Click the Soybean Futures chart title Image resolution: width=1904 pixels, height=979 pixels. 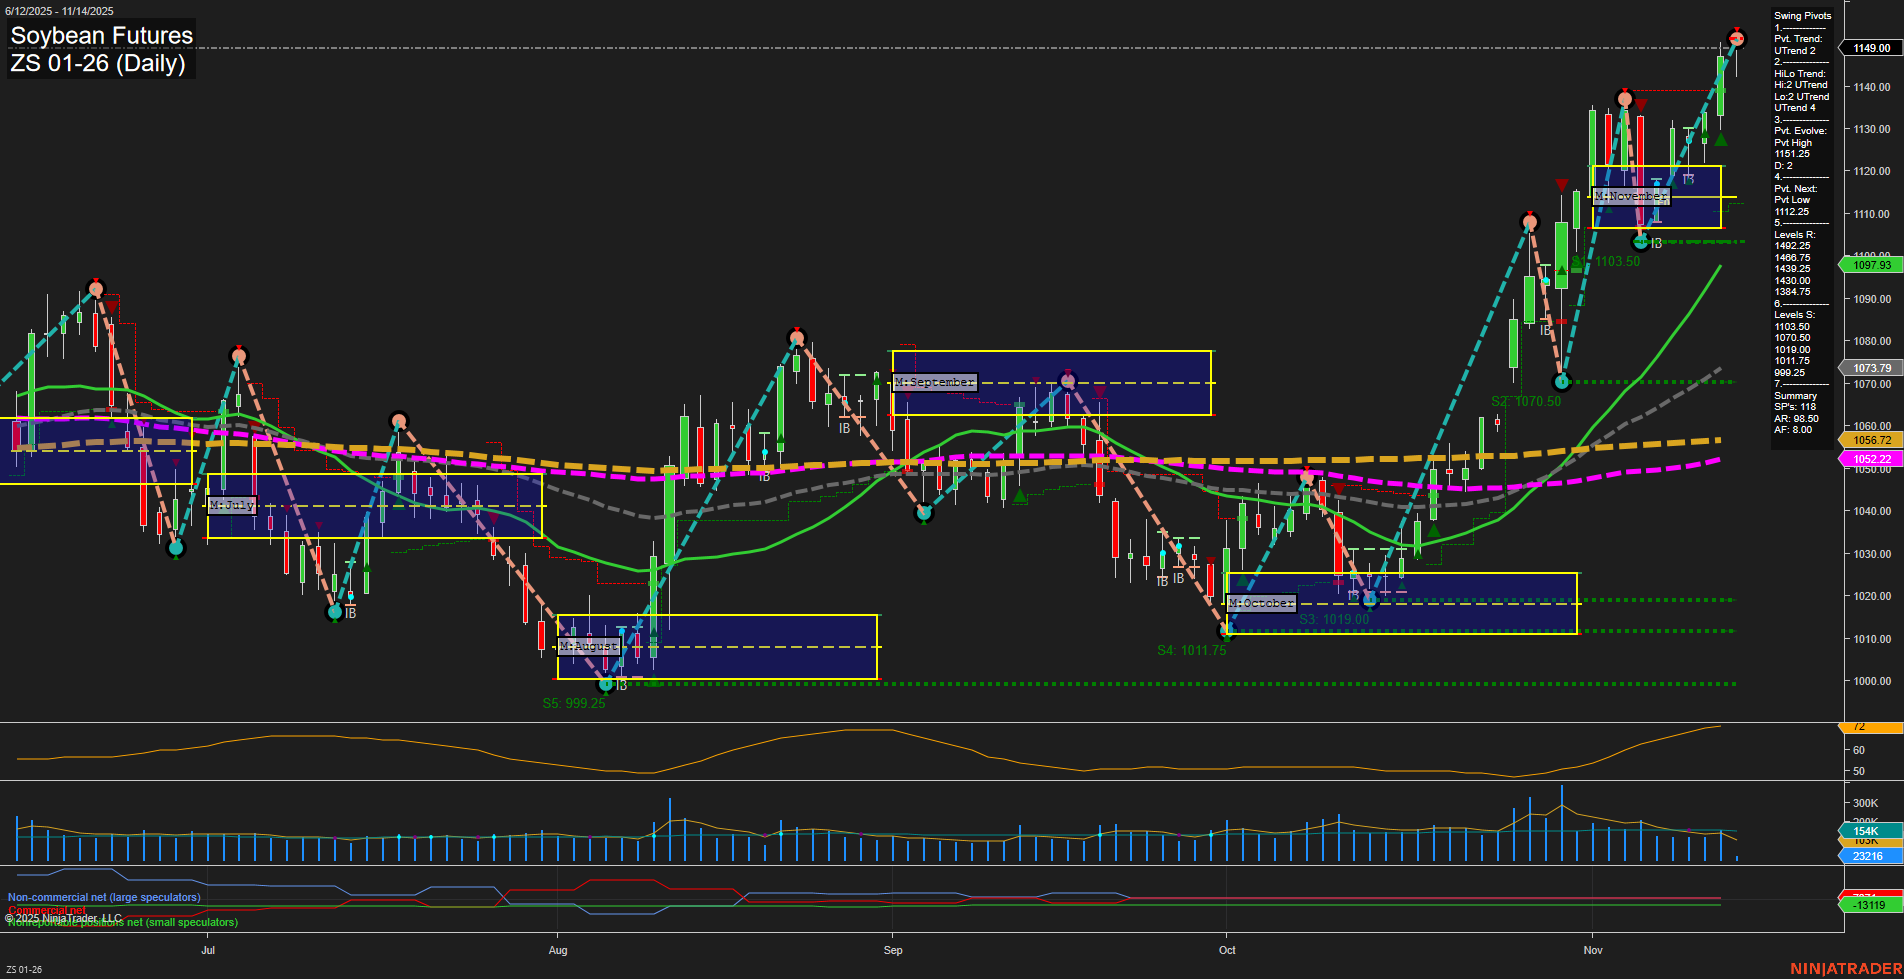click(100, 35)
